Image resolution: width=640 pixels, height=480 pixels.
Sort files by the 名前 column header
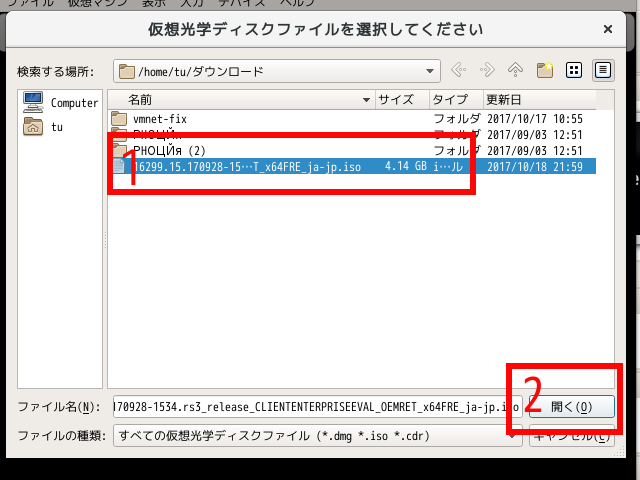pos(240,100)
